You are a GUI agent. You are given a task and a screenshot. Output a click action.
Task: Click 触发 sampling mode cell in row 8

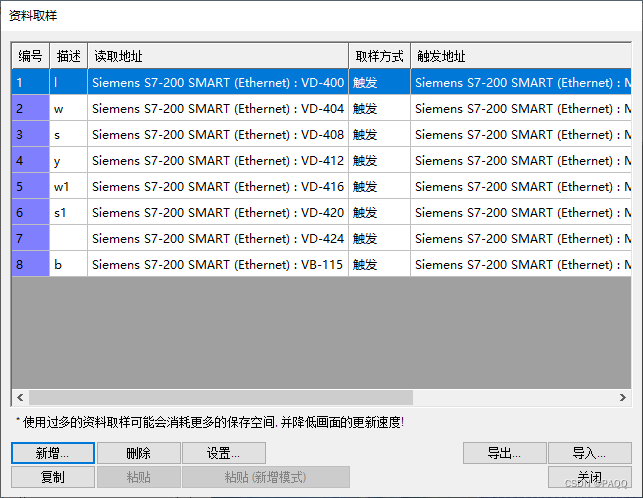point(380,264)
